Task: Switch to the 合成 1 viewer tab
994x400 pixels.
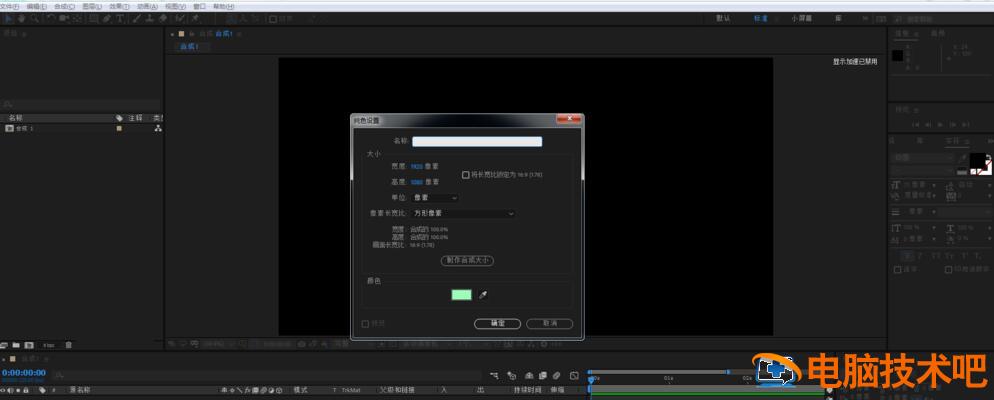Action: click(x=189, y=47)
